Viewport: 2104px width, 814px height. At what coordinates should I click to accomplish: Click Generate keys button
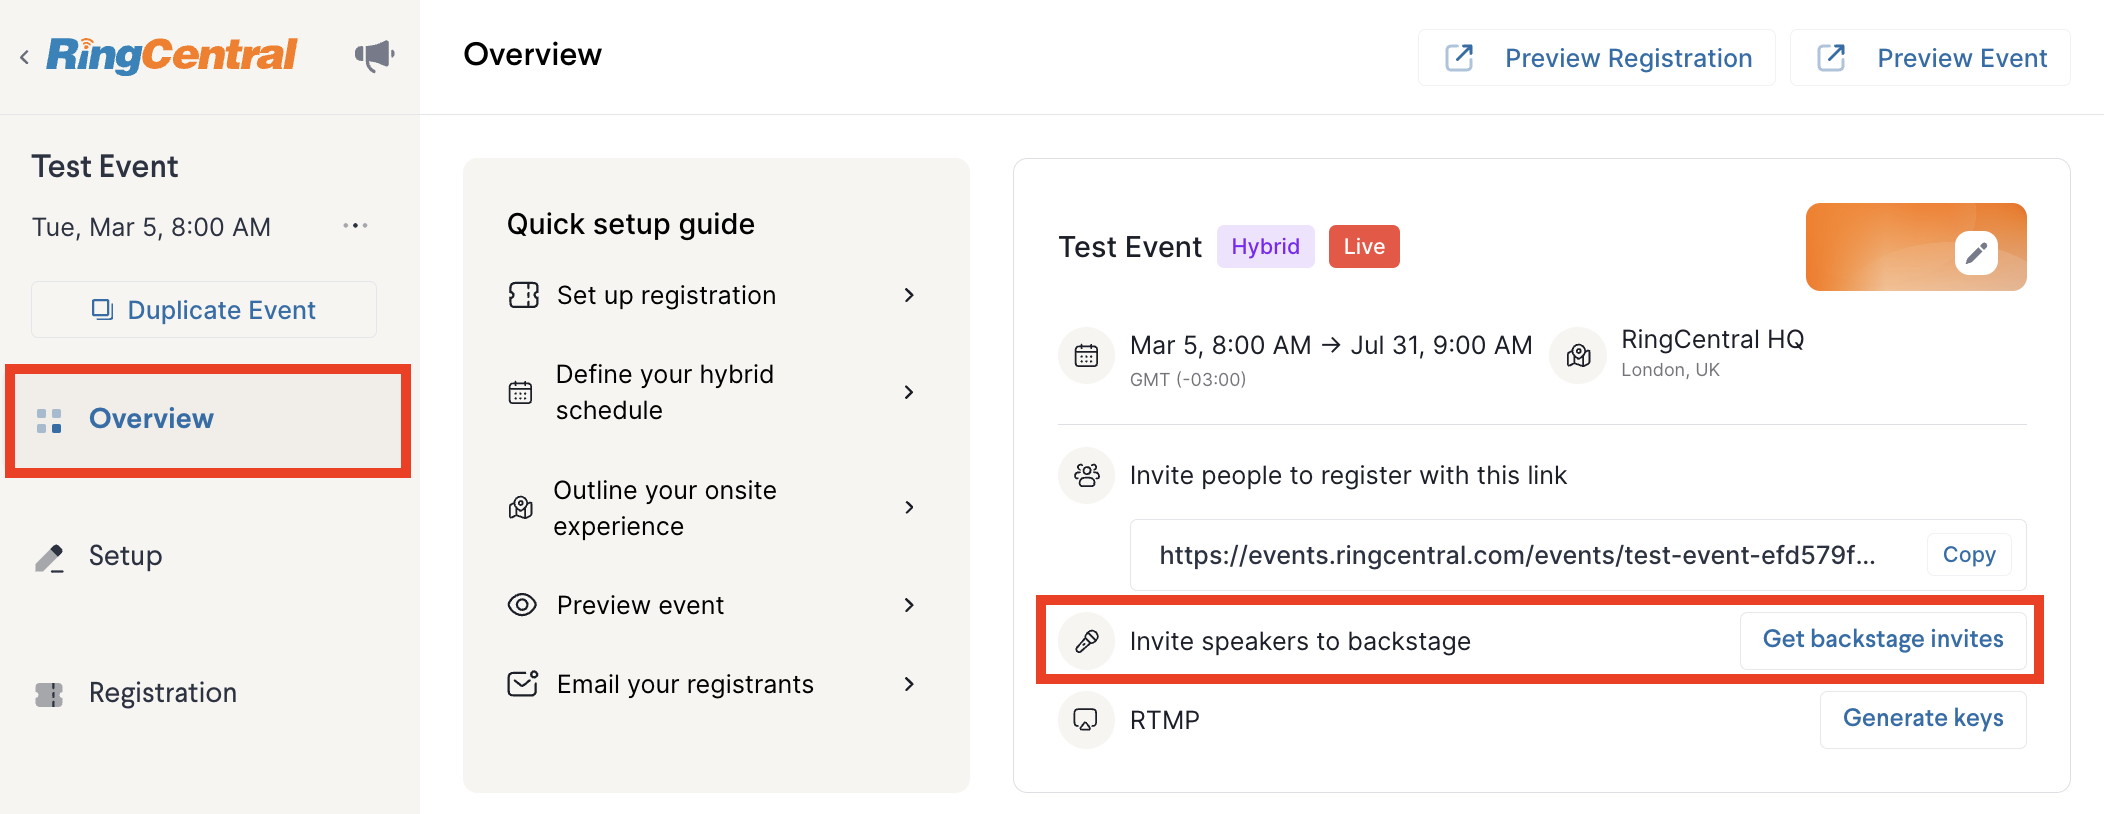(1923, 719)
